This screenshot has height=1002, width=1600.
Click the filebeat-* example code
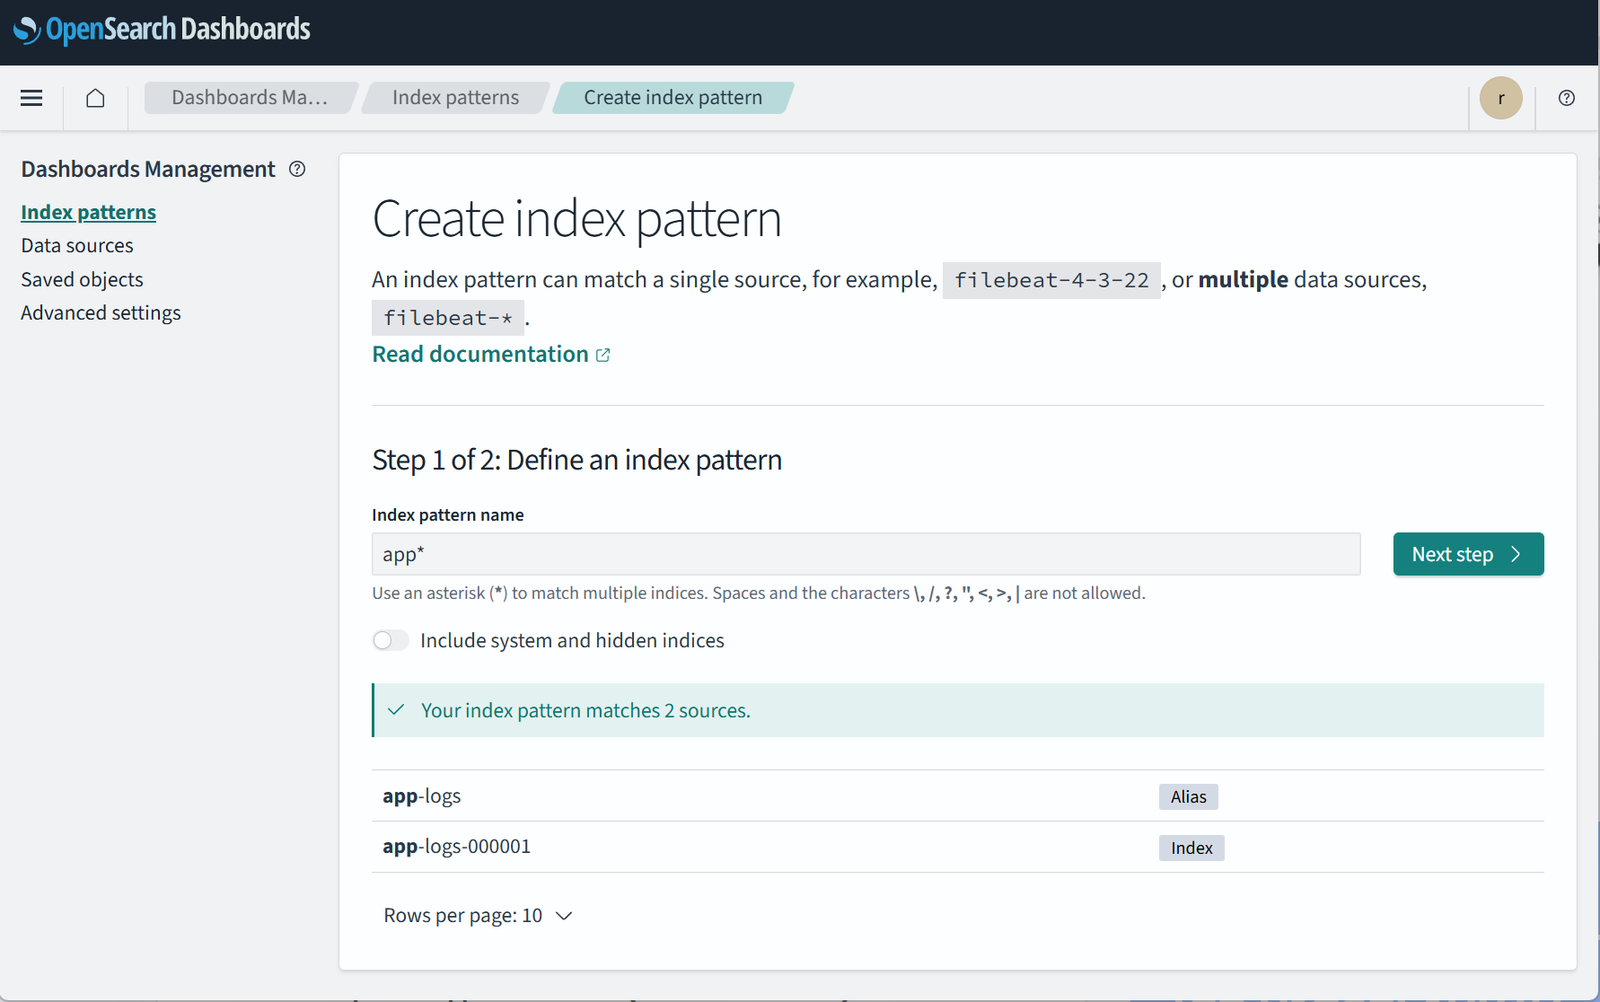[x=448, y=318]
